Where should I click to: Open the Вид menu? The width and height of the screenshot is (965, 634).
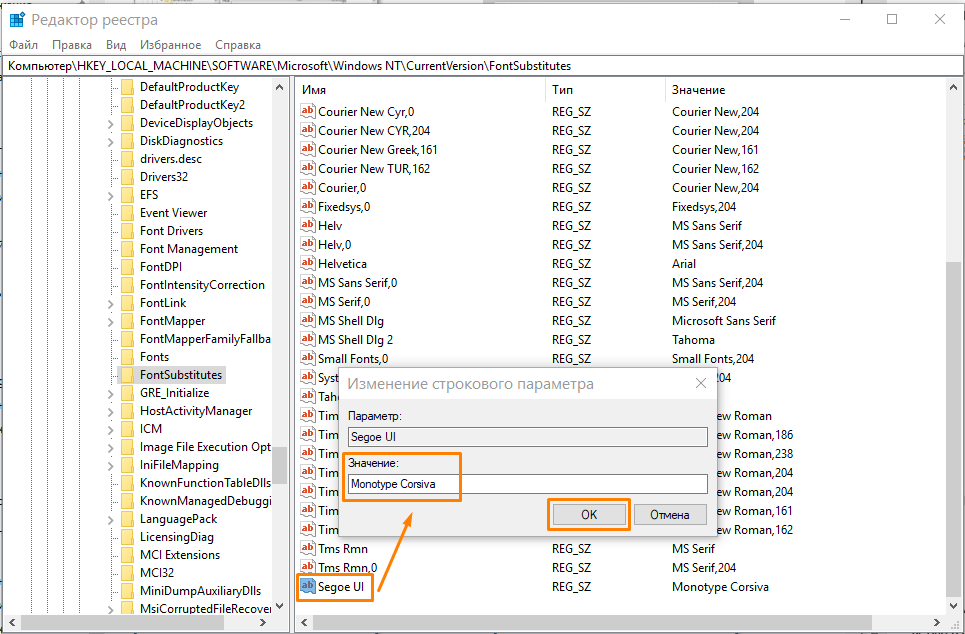[x=116, y=45]
